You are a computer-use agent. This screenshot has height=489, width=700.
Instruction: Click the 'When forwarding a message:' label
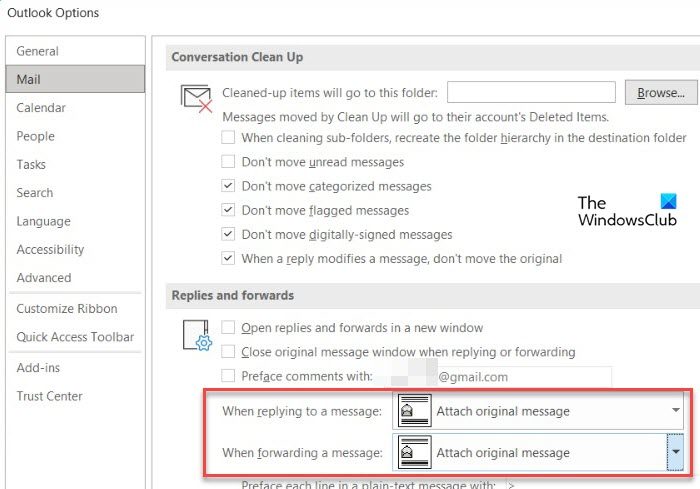302,453
